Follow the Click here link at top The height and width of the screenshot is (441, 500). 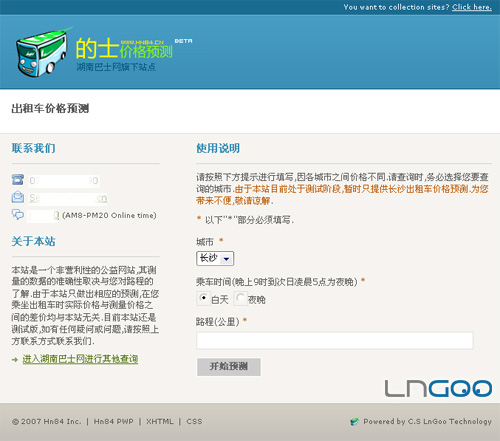coord(472,7)
